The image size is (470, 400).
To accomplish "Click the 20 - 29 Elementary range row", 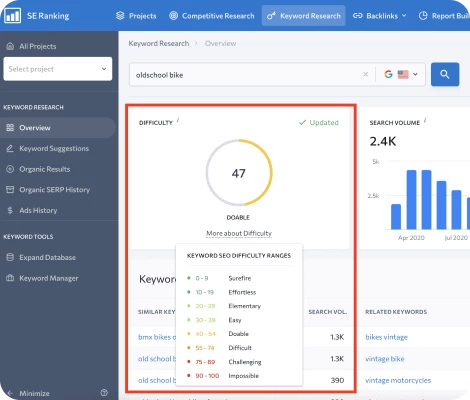I will (x=239, y=306).
